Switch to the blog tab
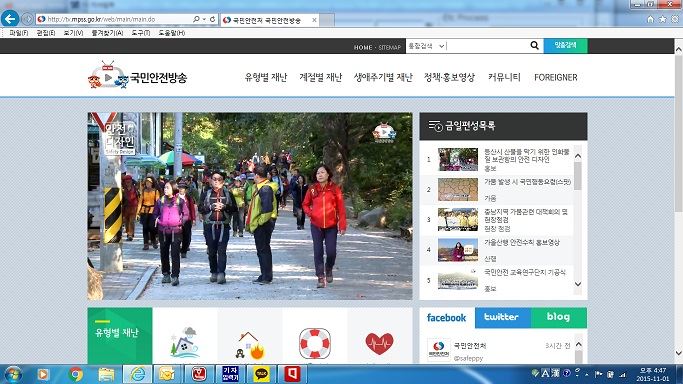This screenshot has height=384, width=683. coord(559,318)
